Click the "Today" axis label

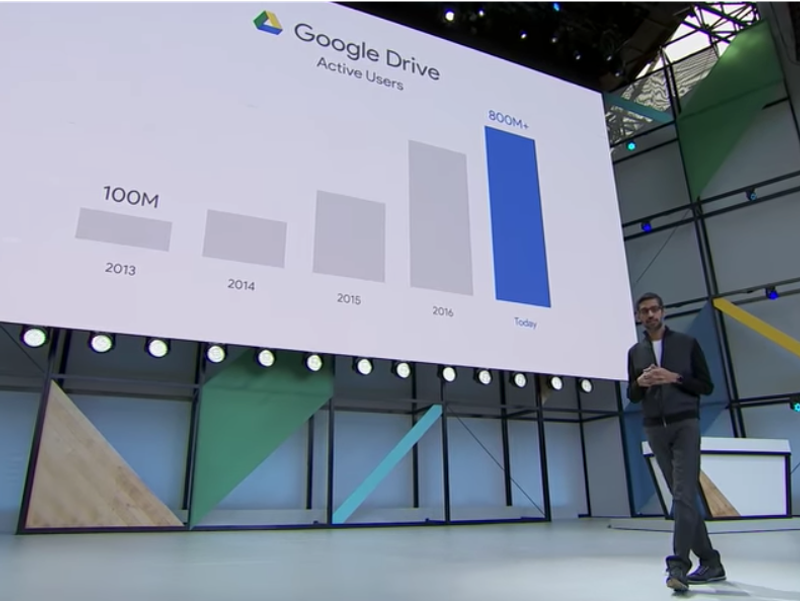[526, 322]
